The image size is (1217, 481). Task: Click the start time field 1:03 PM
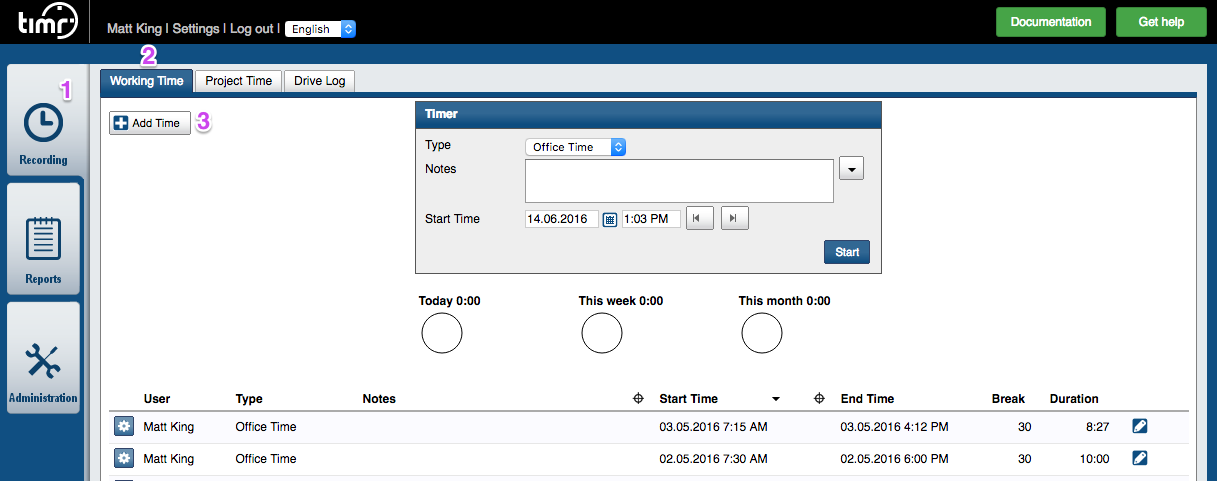tap(651, 219)
